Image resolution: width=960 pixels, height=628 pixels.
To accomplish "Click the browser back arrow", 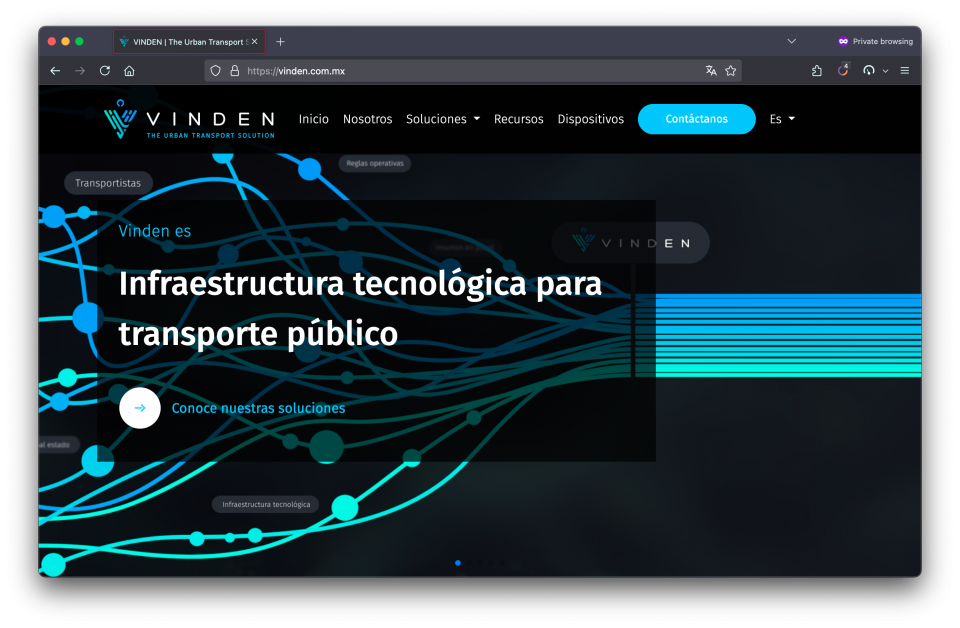I will (x=55, y=71).
